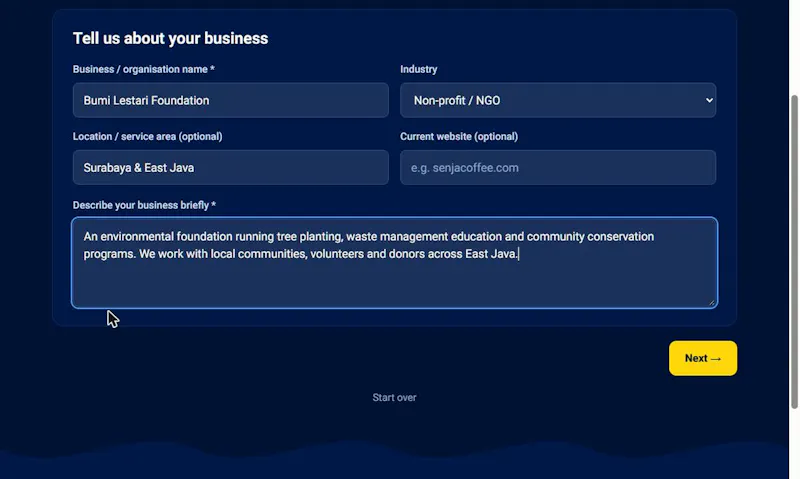Click the Business / organisation name field
Viewport: 800px width, 479px height.
(231, 100)
